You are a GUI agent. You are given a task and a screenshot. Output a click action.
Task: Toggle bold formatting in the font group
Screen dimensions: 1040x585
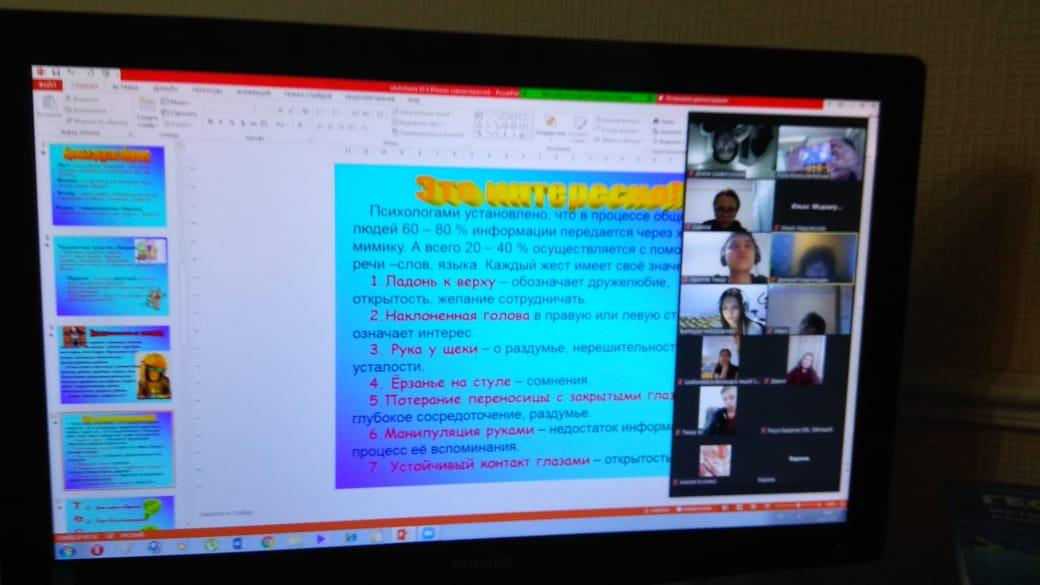point(211,122)
